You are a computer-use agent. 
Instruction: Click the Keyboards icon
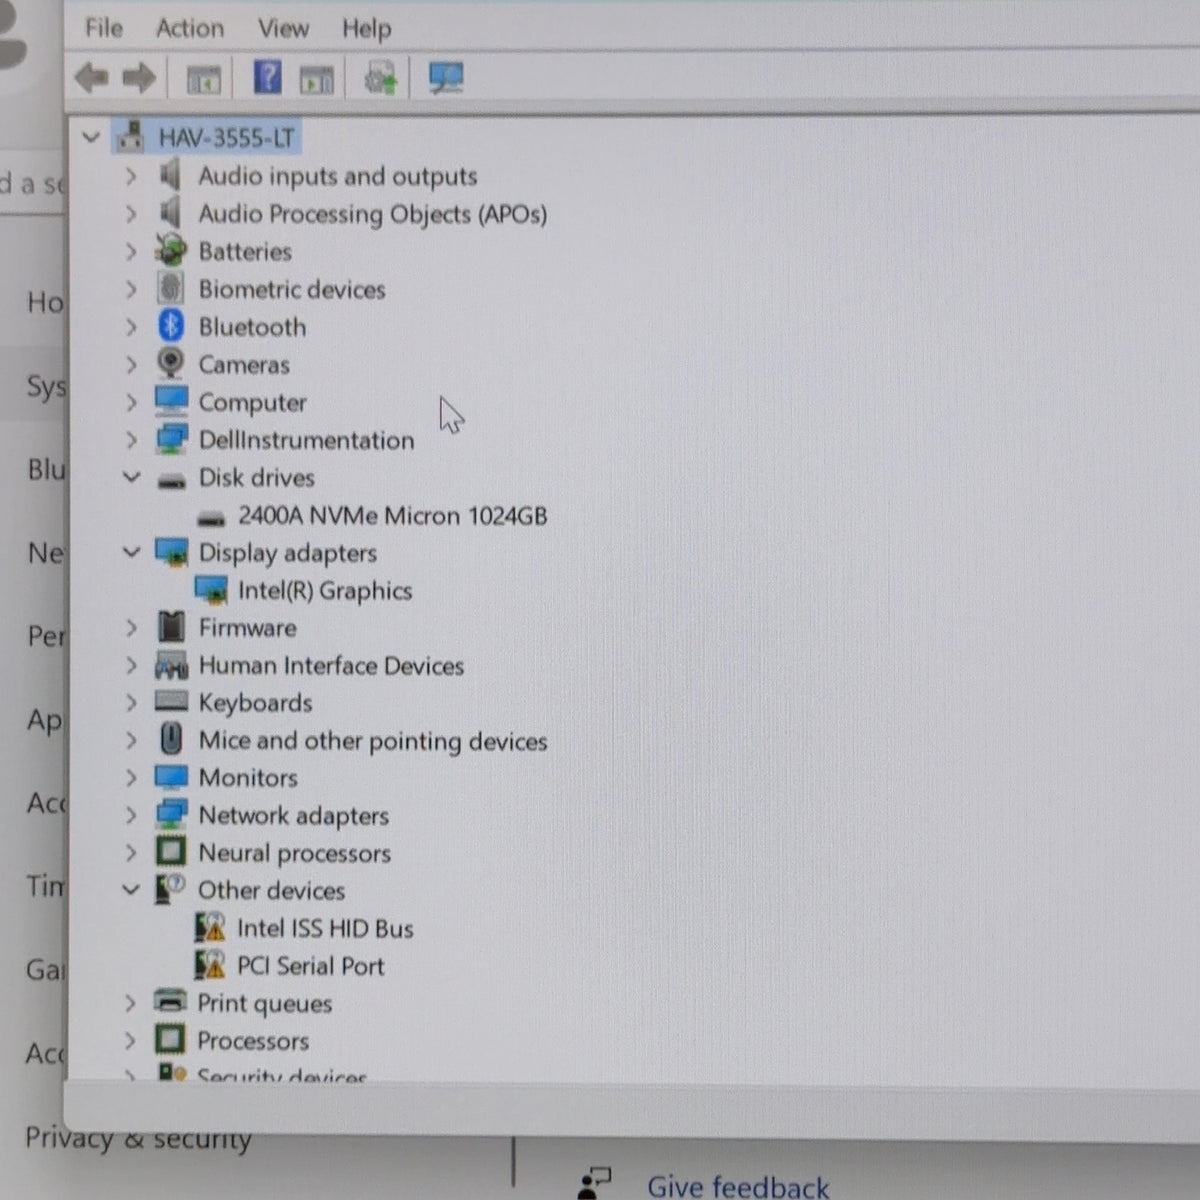171,702
